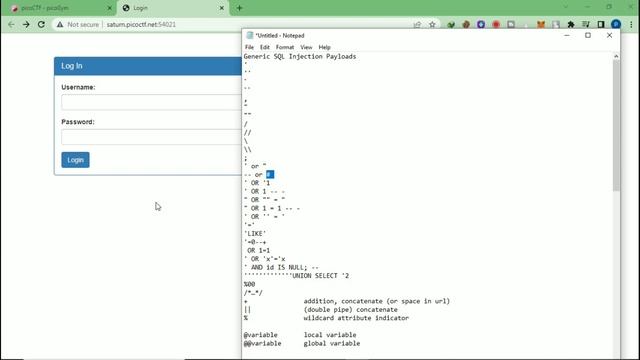Click the highlighted character after '-- or'
The width and height of the screenshot is (640, 360).
(x=270, y=175)
